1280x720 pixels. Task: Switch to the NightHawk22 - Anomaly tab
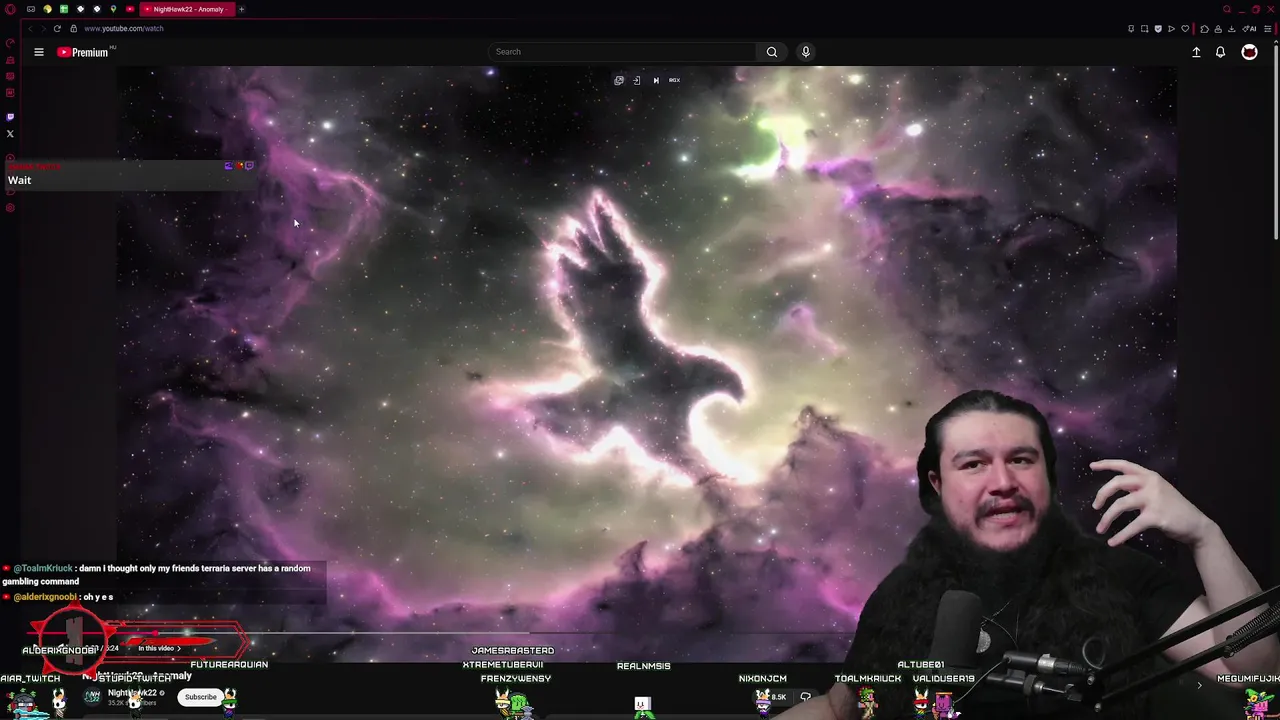(x=187, y=9)
